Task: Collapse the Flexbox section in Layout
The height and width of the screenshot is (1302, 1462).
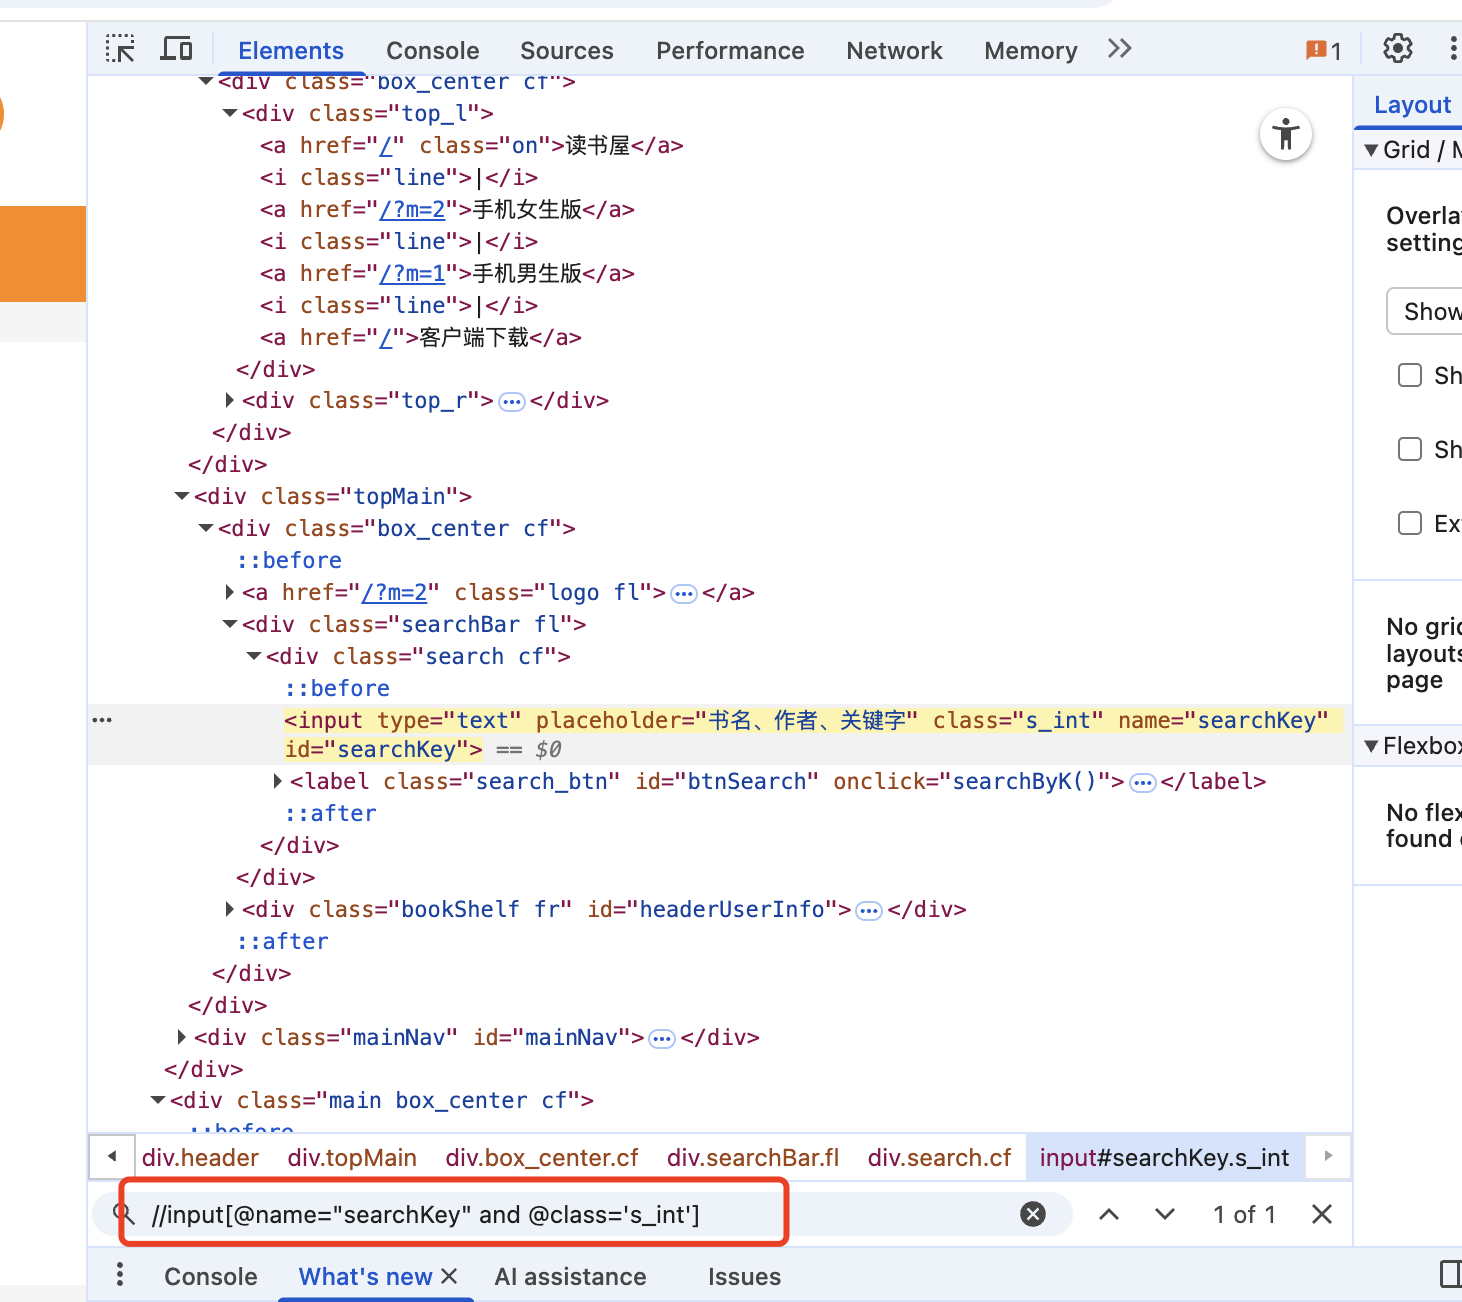Action: [x=1371, y=746]
